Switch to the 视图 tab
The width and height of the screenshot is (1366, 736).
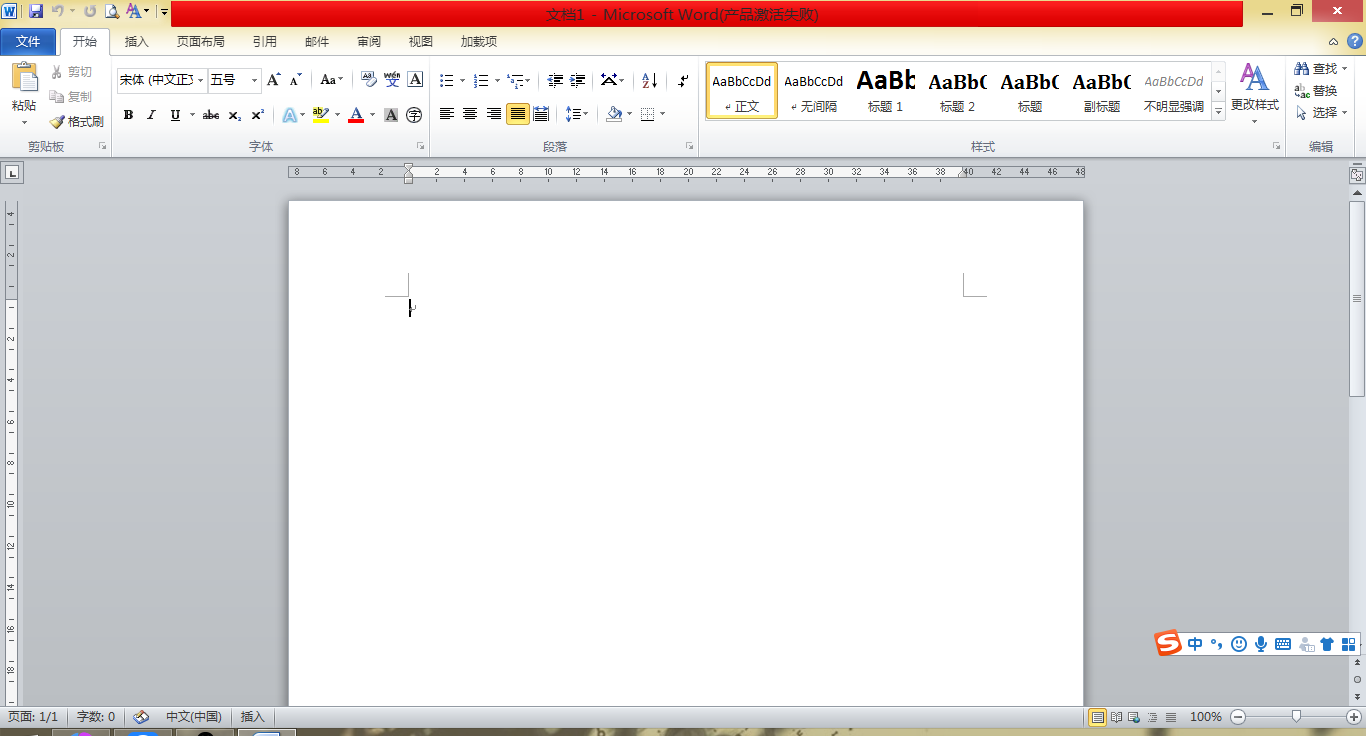pyautogui.click(x=420, y=42)
